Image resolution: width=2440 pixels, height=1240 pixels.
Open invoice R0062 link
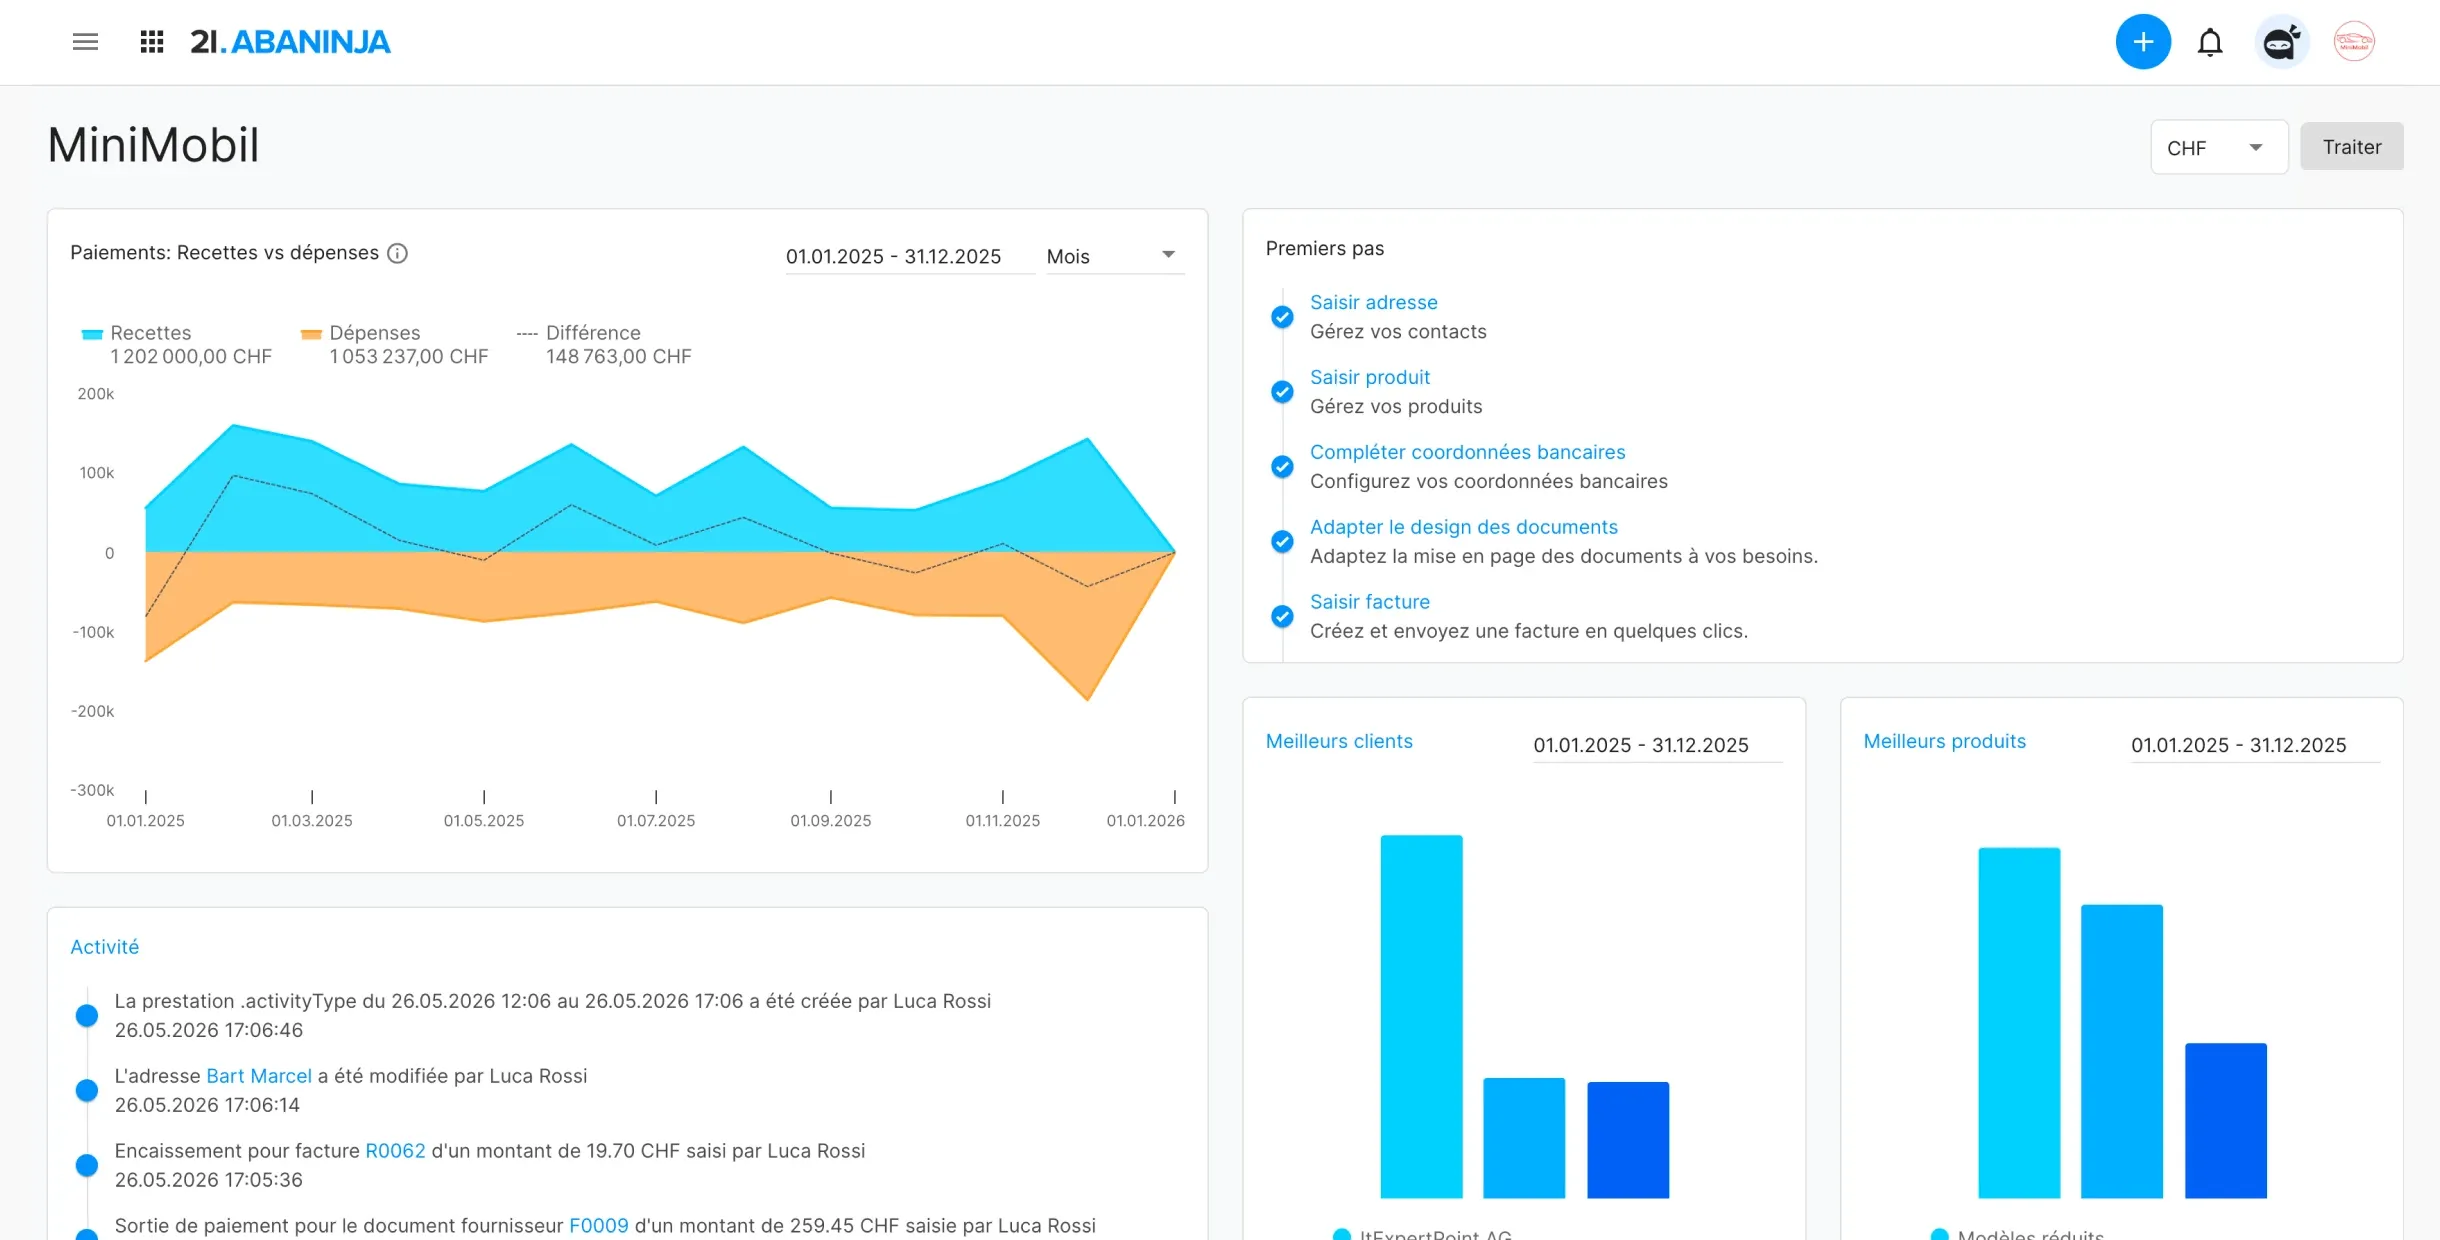(x=395, y=1151)
